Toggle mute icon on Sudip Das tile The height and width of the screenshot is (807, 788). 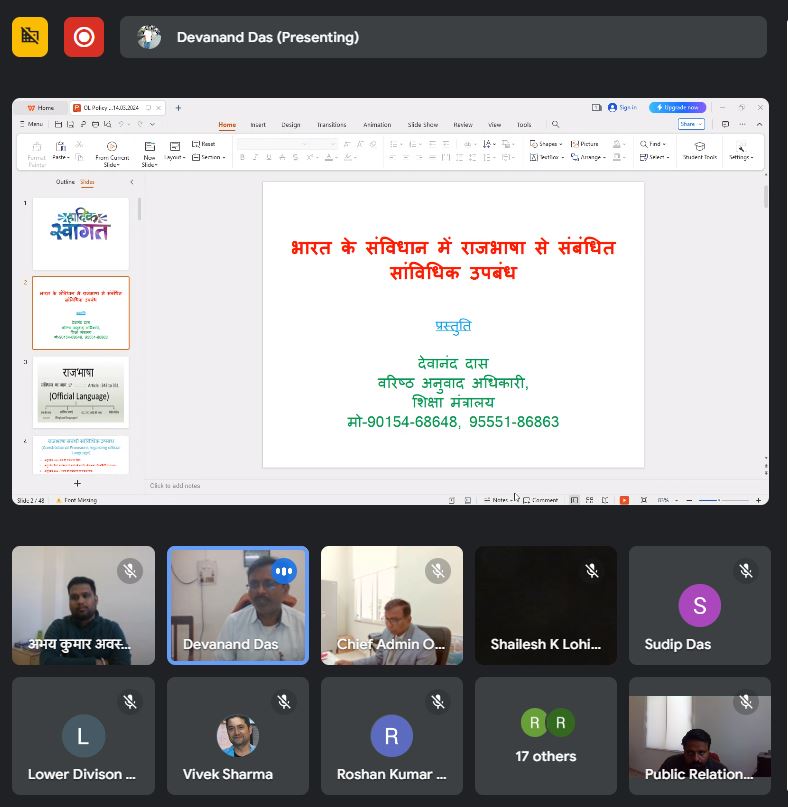(x=746, y=571)
